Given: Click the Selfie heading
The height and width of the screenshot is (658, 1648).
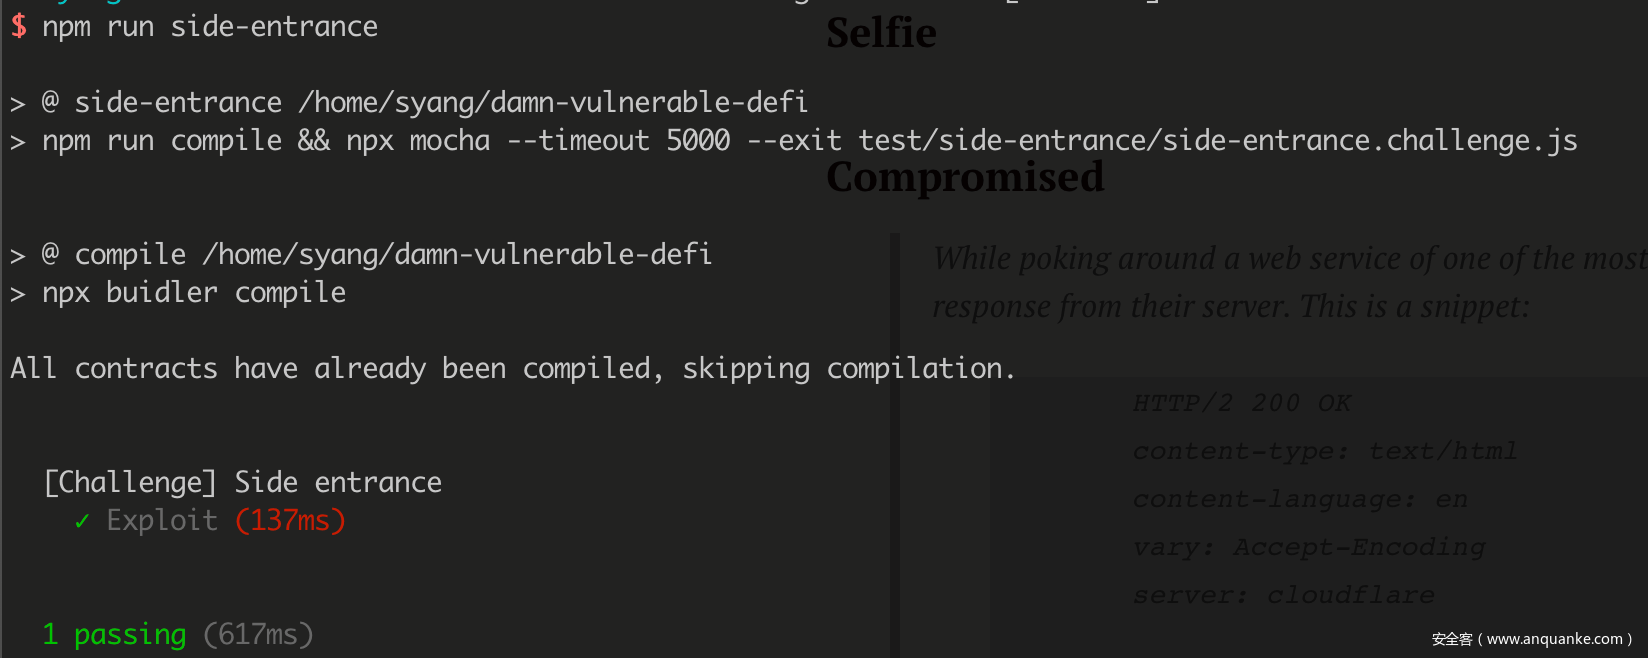Looking at the screenshot, I should pos(881,34).
